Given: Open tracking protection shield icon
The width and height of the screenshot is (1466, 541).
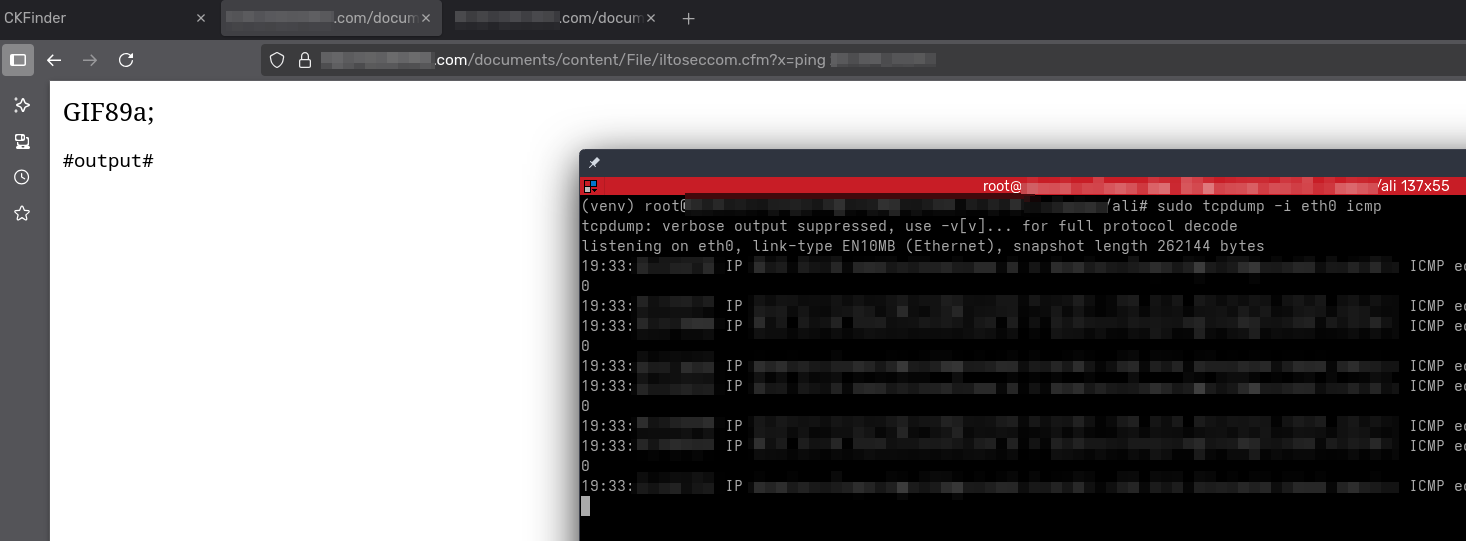Looking at the screenshot, I should click(x=279, y=60).
